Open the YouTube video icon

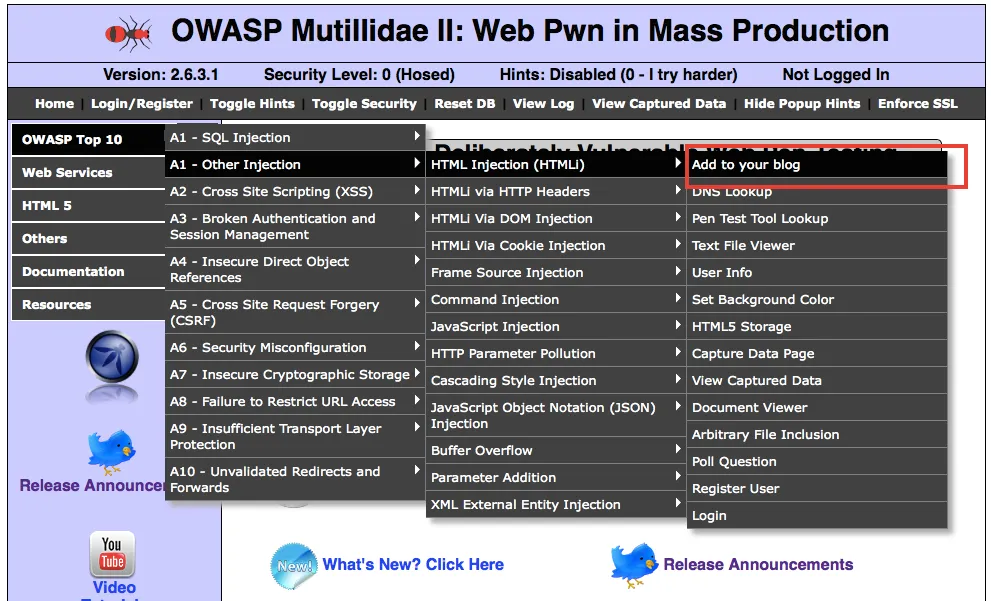click(112, 554)
